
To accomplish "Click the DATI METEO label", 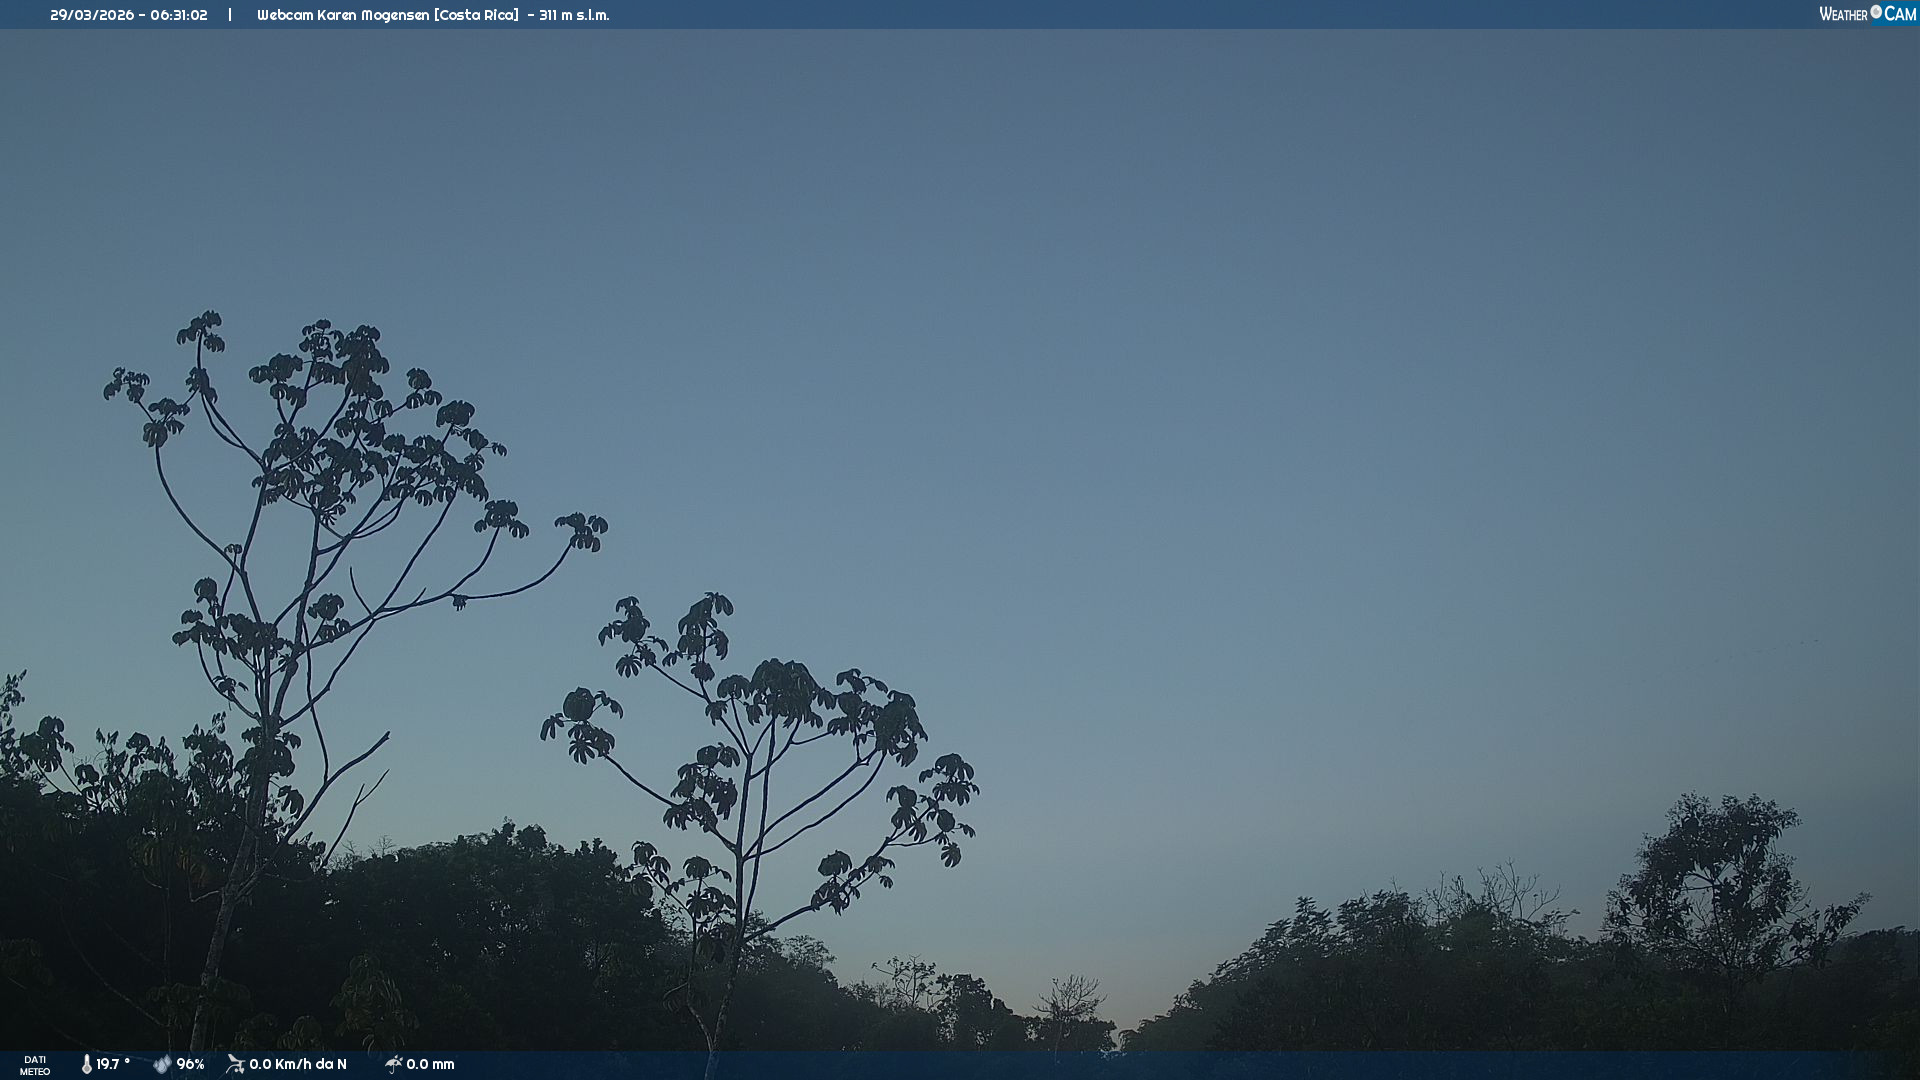I will (35, 1065).
